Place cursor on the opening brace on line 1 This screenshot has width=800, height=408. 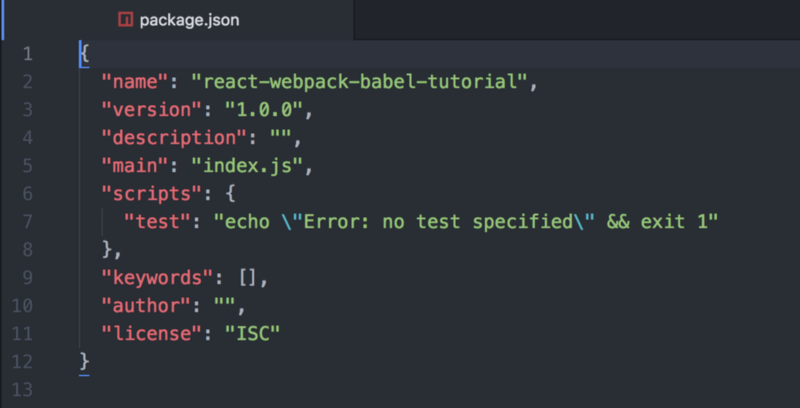click(x=85, y=54)
